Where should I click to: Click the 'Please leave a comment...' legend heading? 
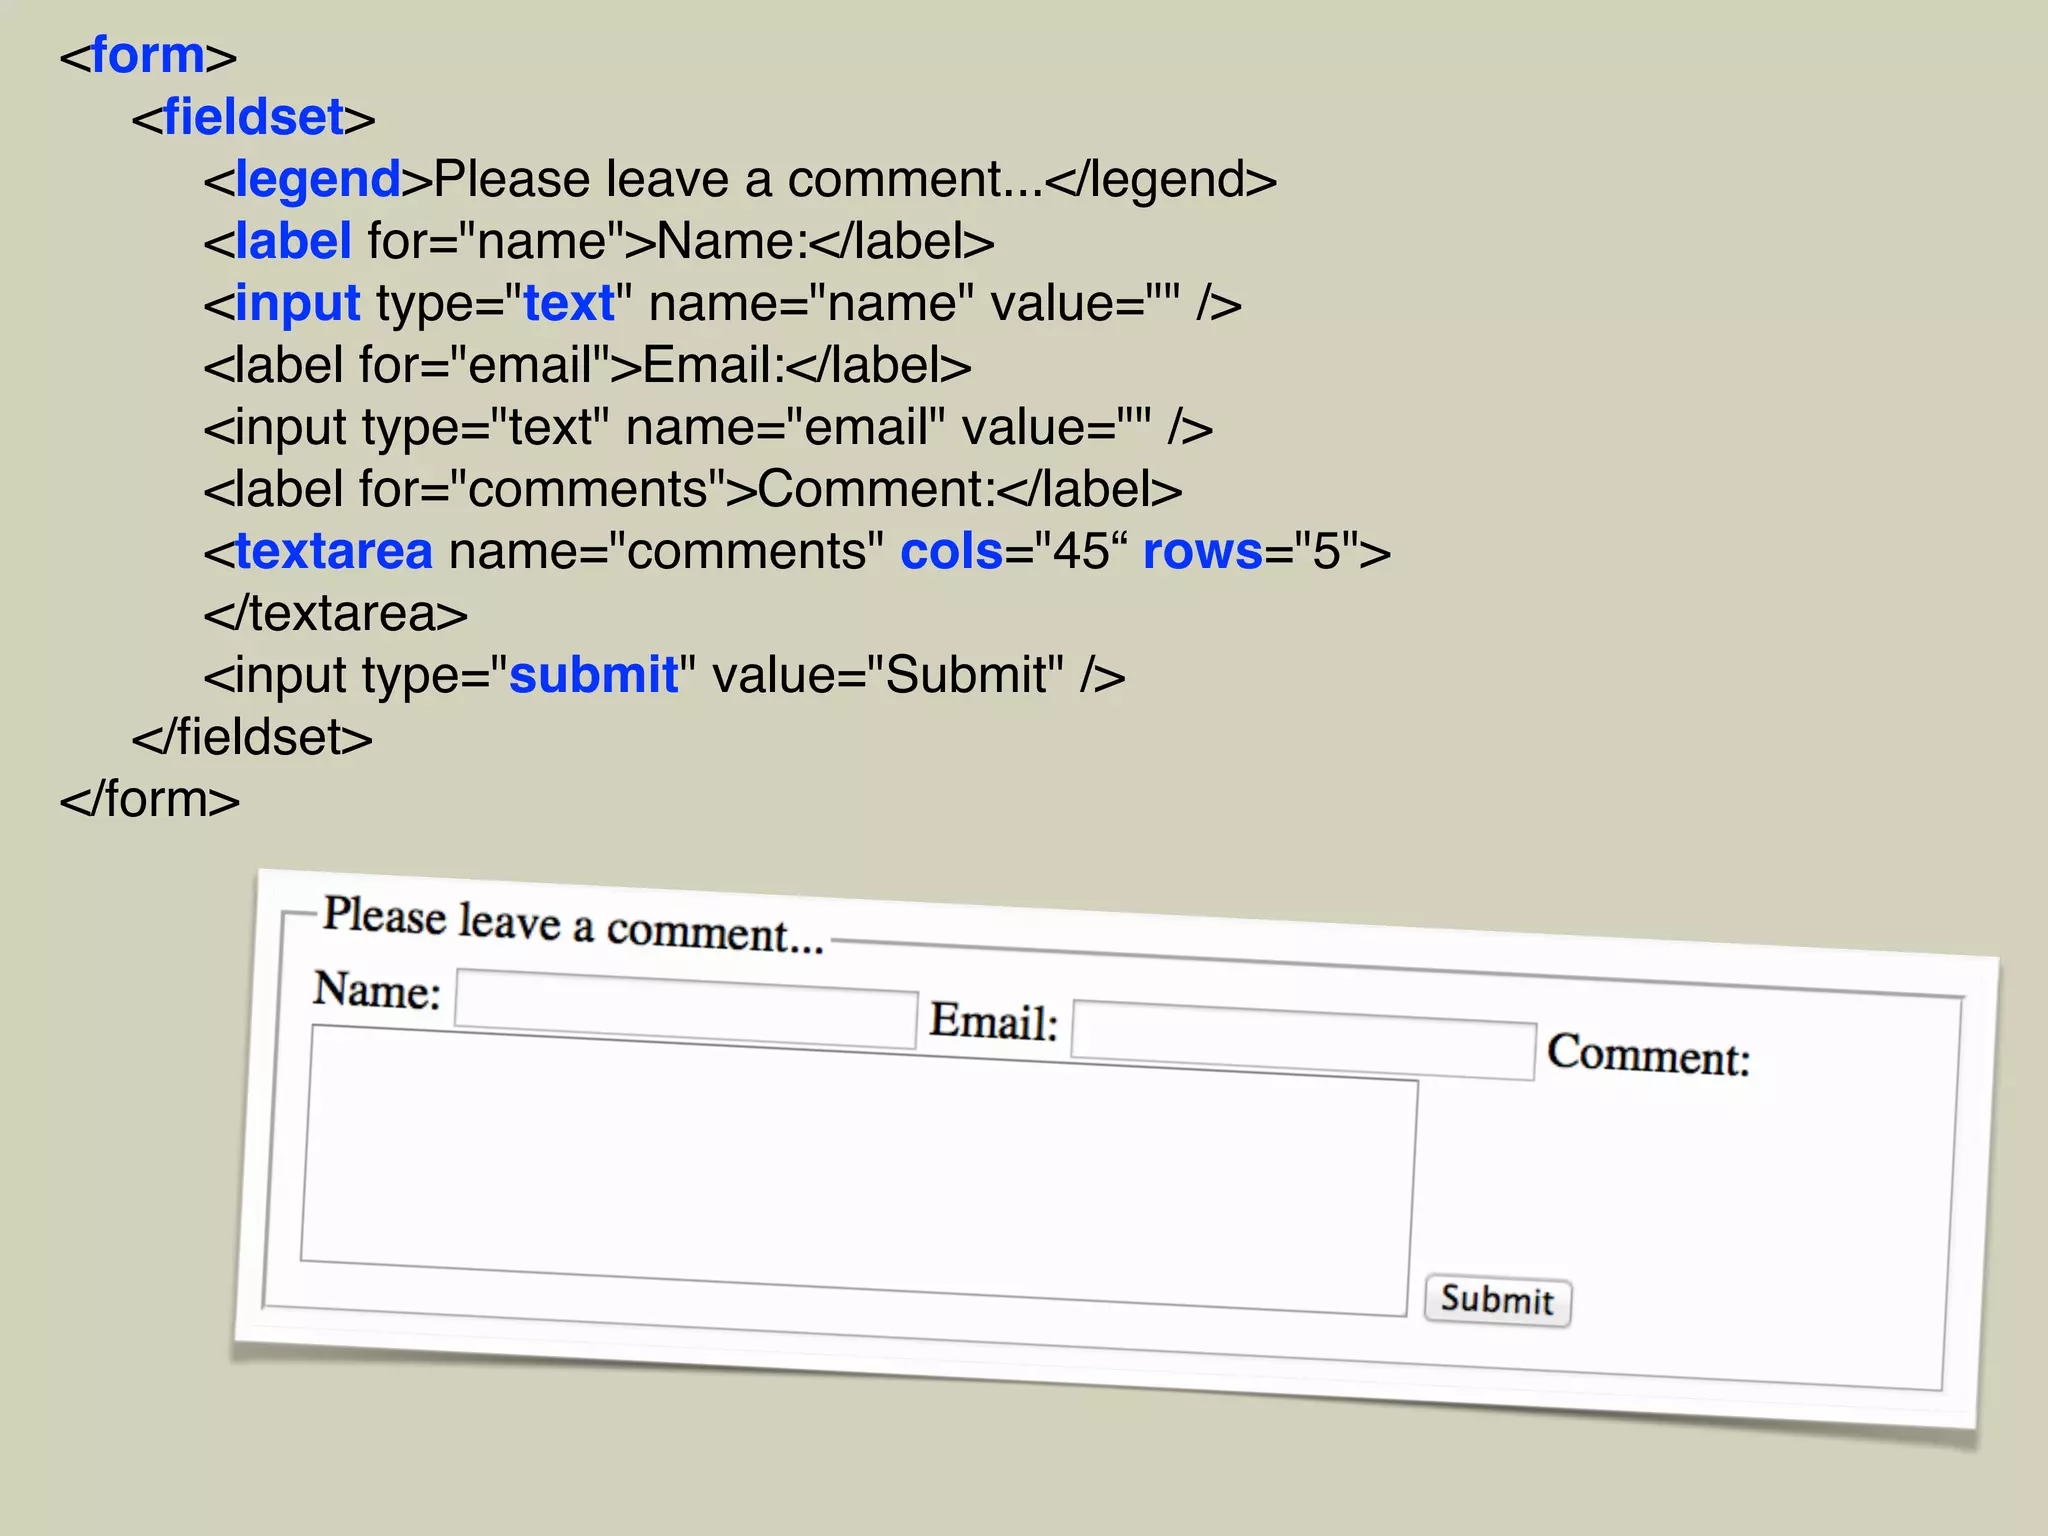pos(572,925)
